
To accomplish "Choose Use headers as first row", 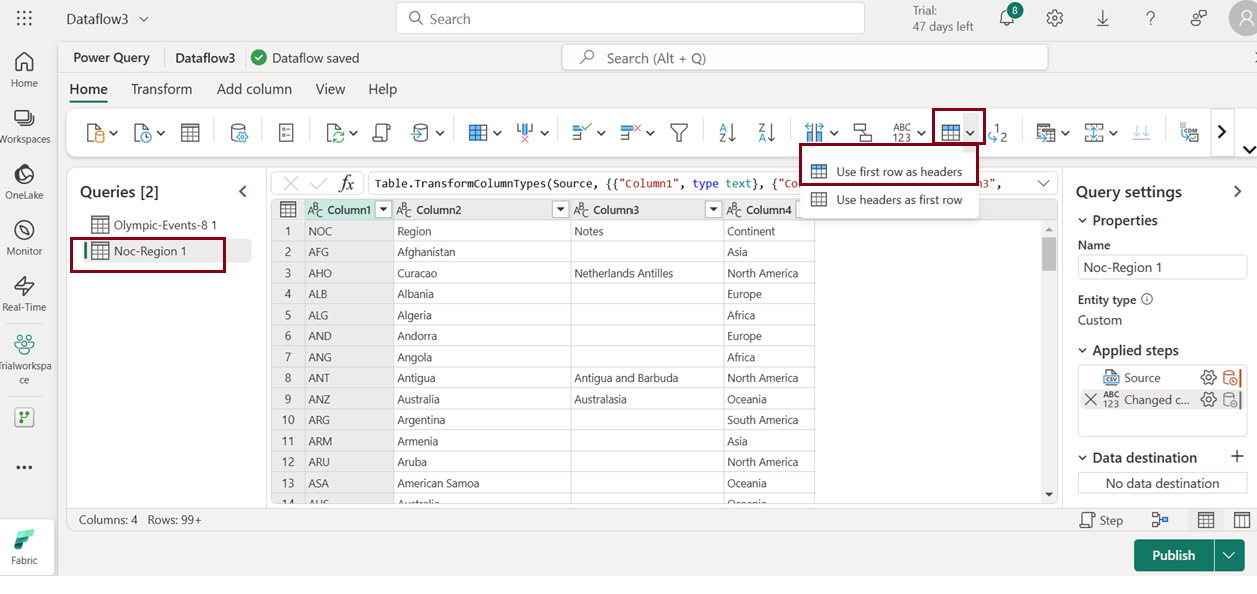I will coord(889,199).
